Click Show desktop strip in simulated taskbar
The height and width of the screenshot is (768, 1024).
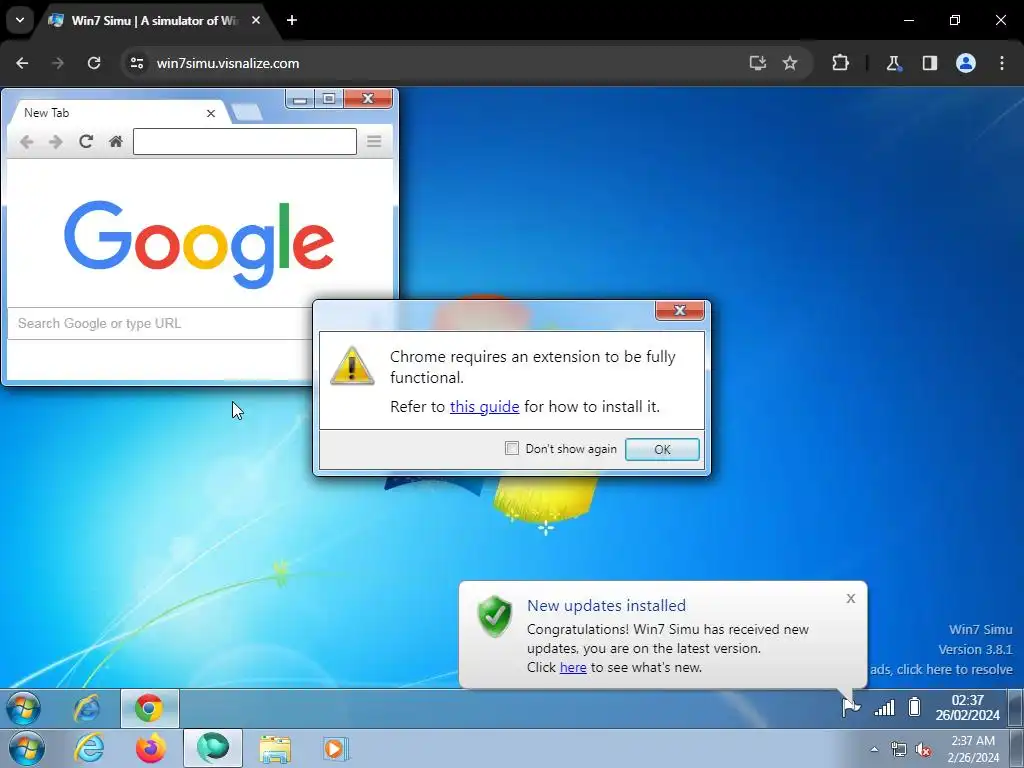click(x=1016, y=708)
